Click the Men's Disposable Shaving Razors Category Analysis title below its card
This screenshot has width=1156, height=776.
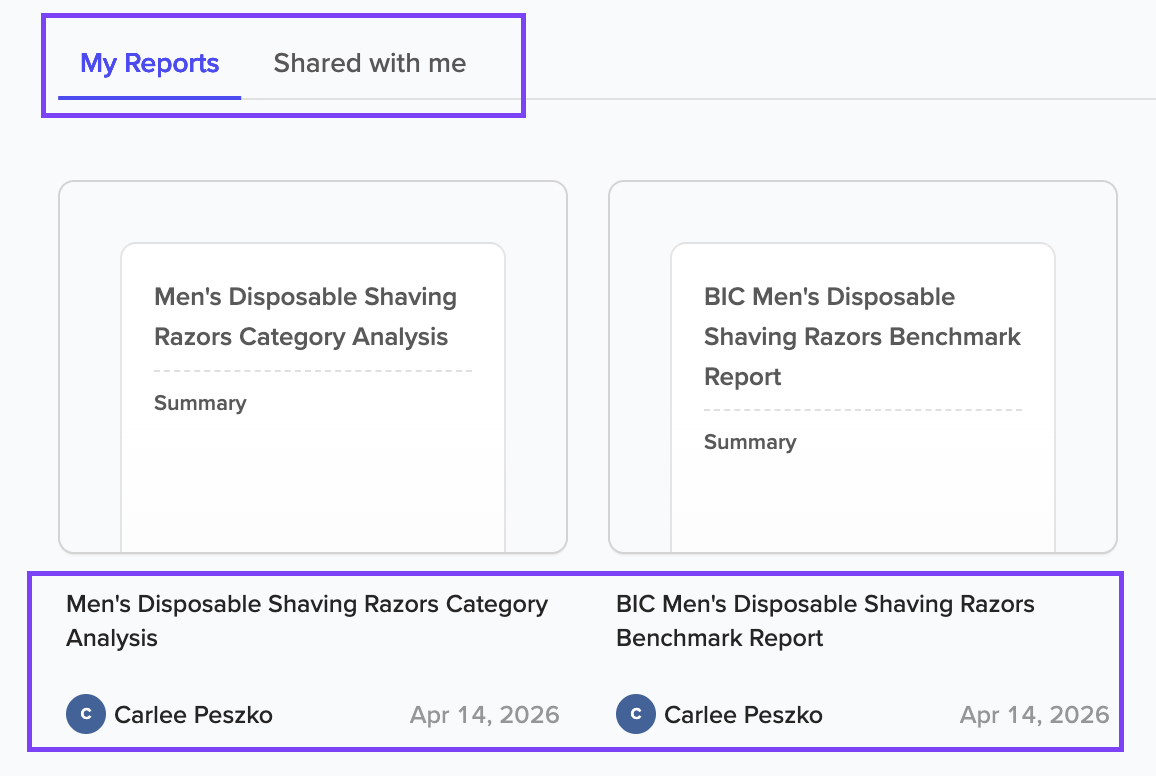click(x=307, y=621)
